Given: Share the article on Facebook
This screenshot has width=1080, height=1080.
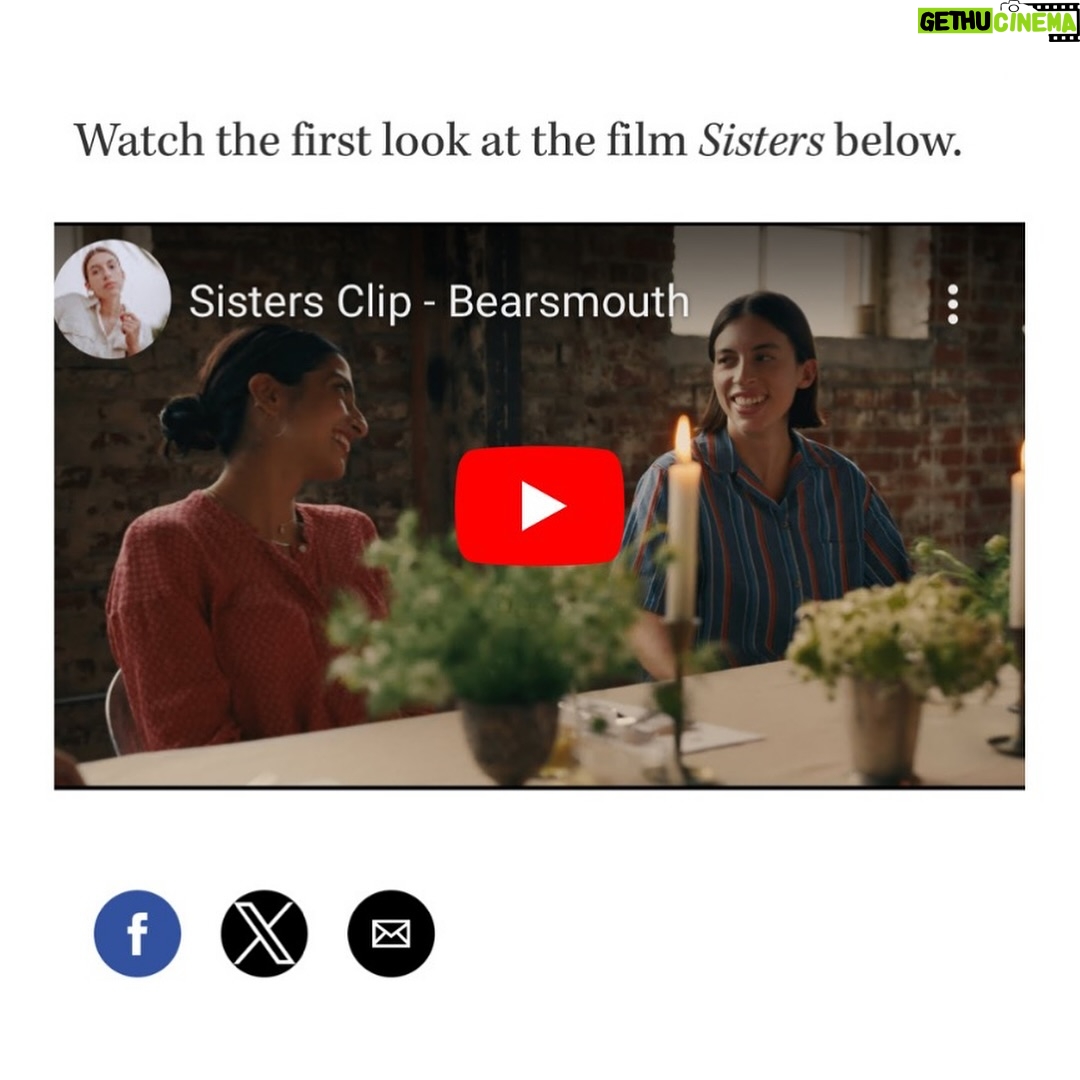Looking at the screenshot, I should coord(138,933).
